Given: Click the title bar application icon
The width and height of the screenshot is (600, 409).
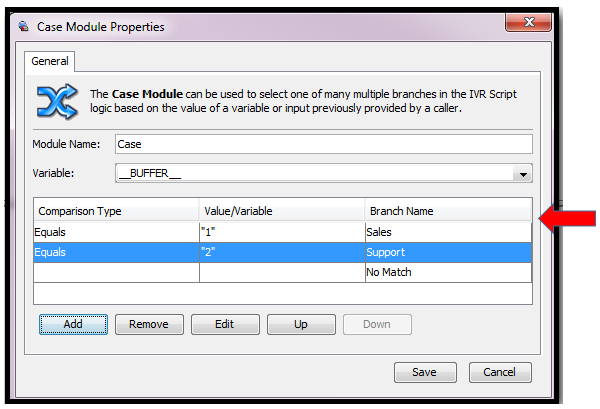Looking at the screenshot, I should 23,27.
